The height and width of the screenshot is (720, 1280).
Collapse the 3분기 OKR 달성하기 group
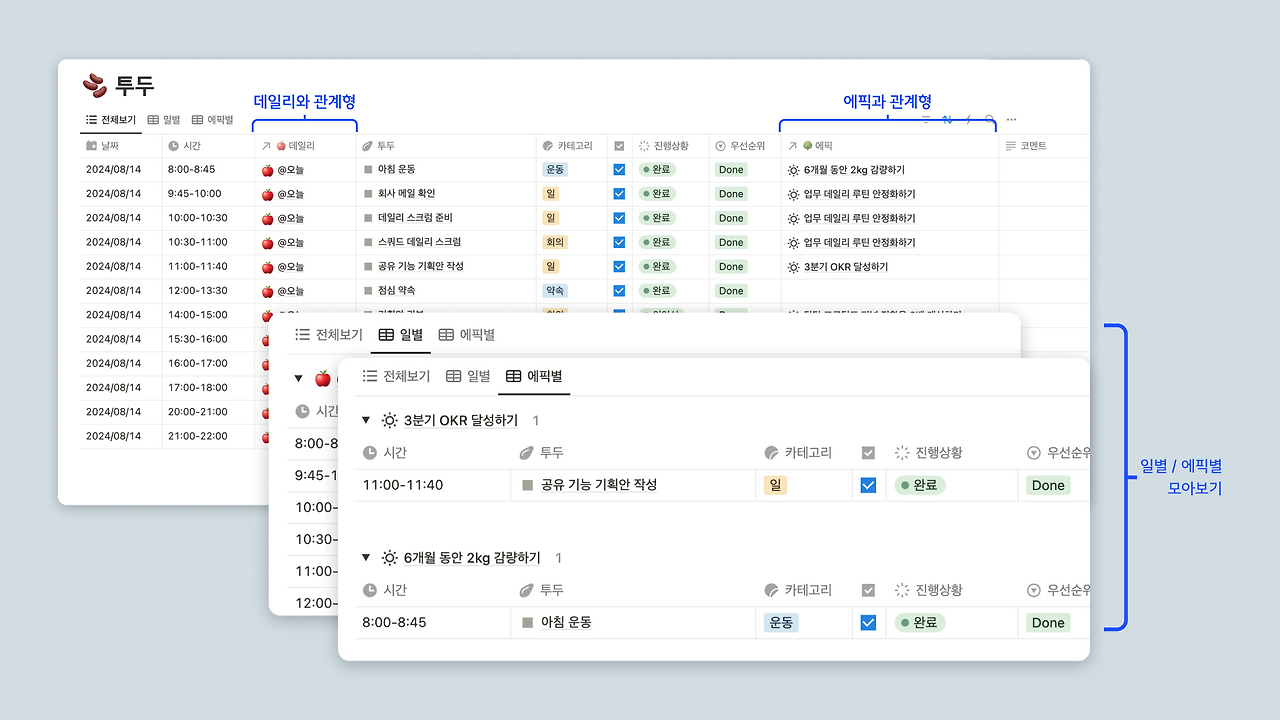click(368, 420)
